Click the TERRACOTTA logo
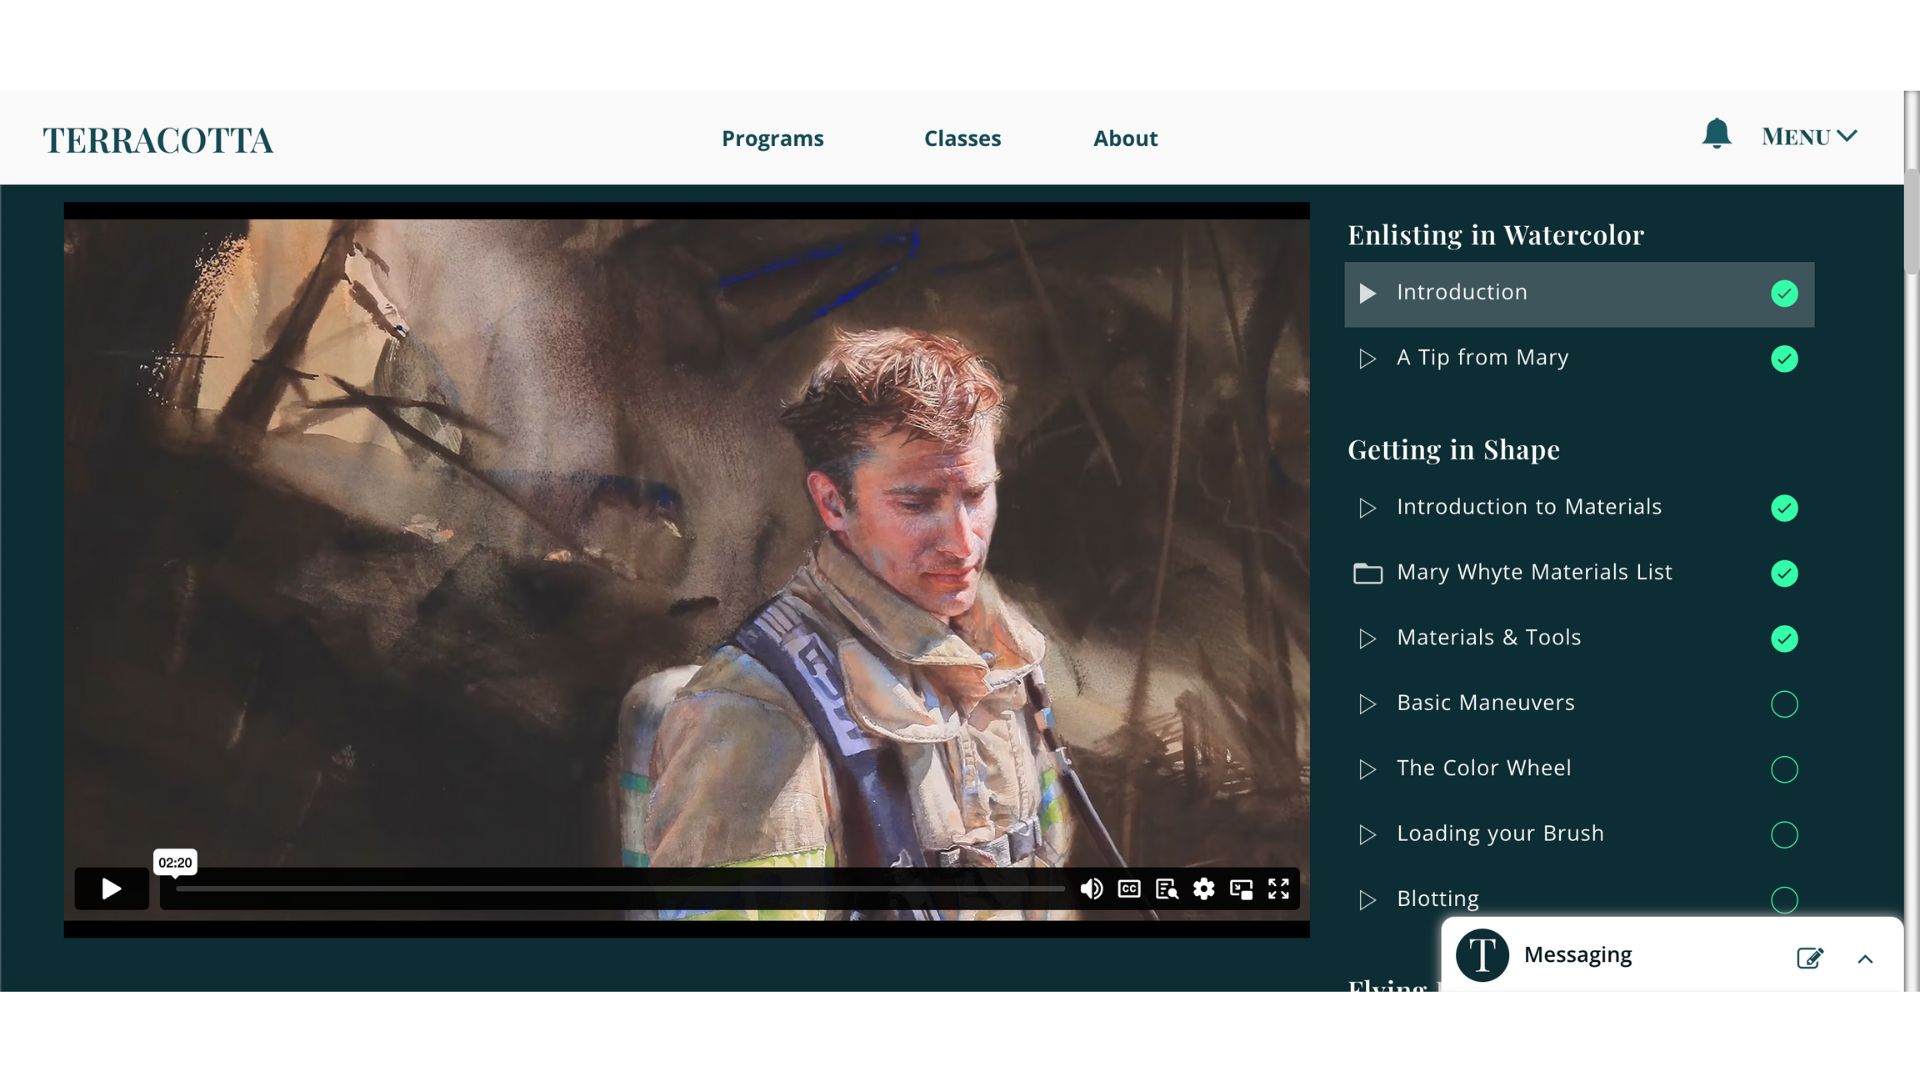This screenshot has height=1080, width=1920. [157, 140]
